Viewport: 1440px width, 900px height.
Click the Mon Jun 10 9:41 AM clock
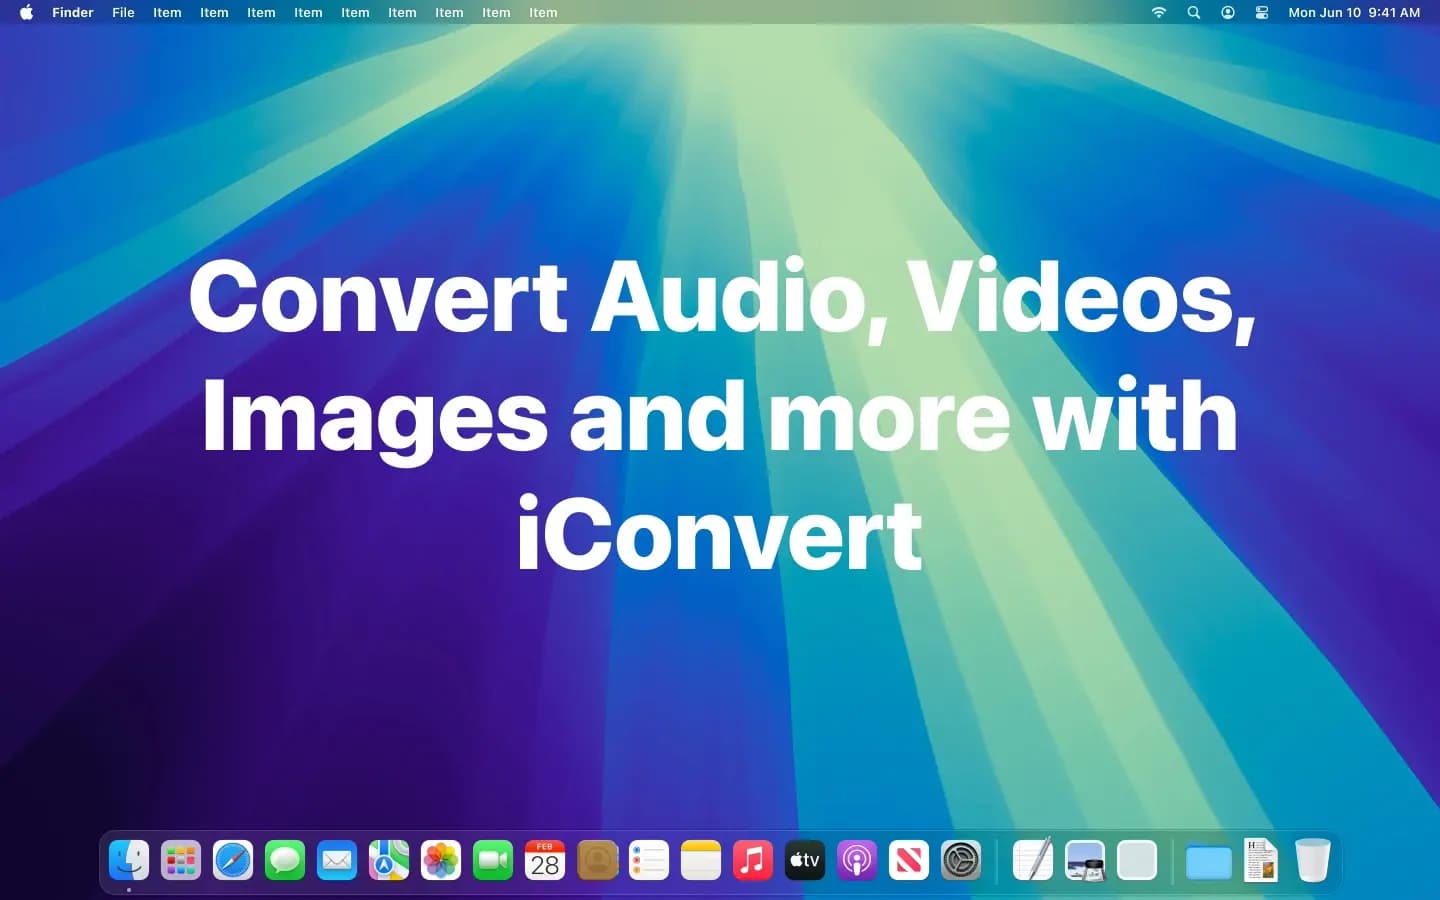pos(1354,12)
